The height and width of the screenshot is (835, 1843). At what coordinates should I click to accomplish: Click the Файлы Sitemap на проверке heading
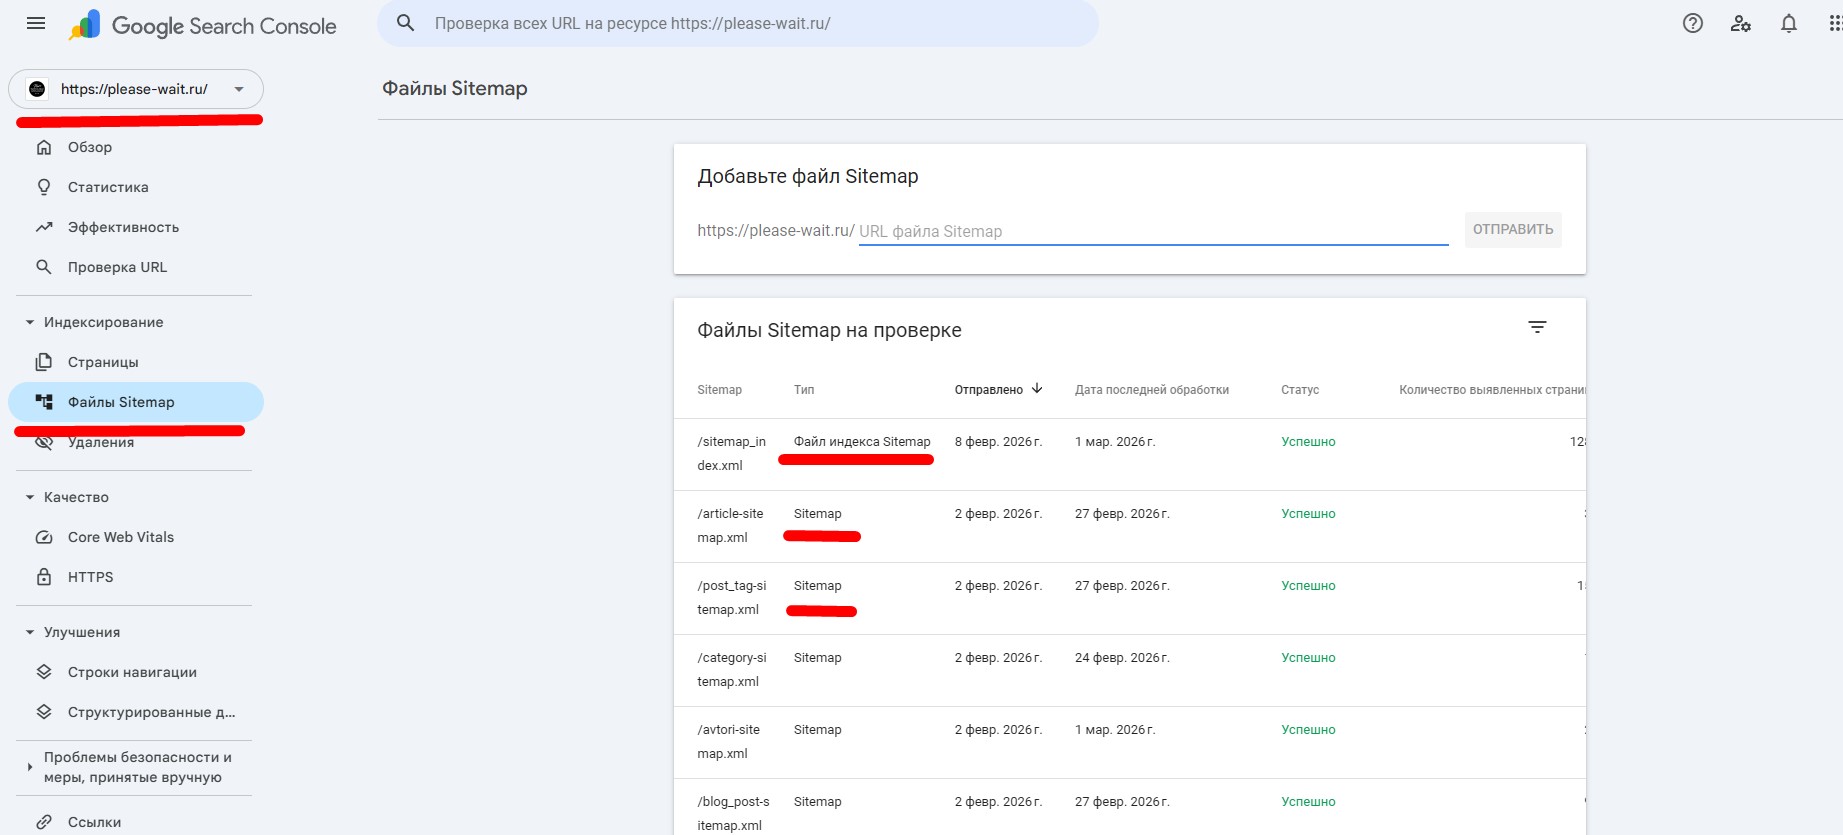[x=829, y=330]
